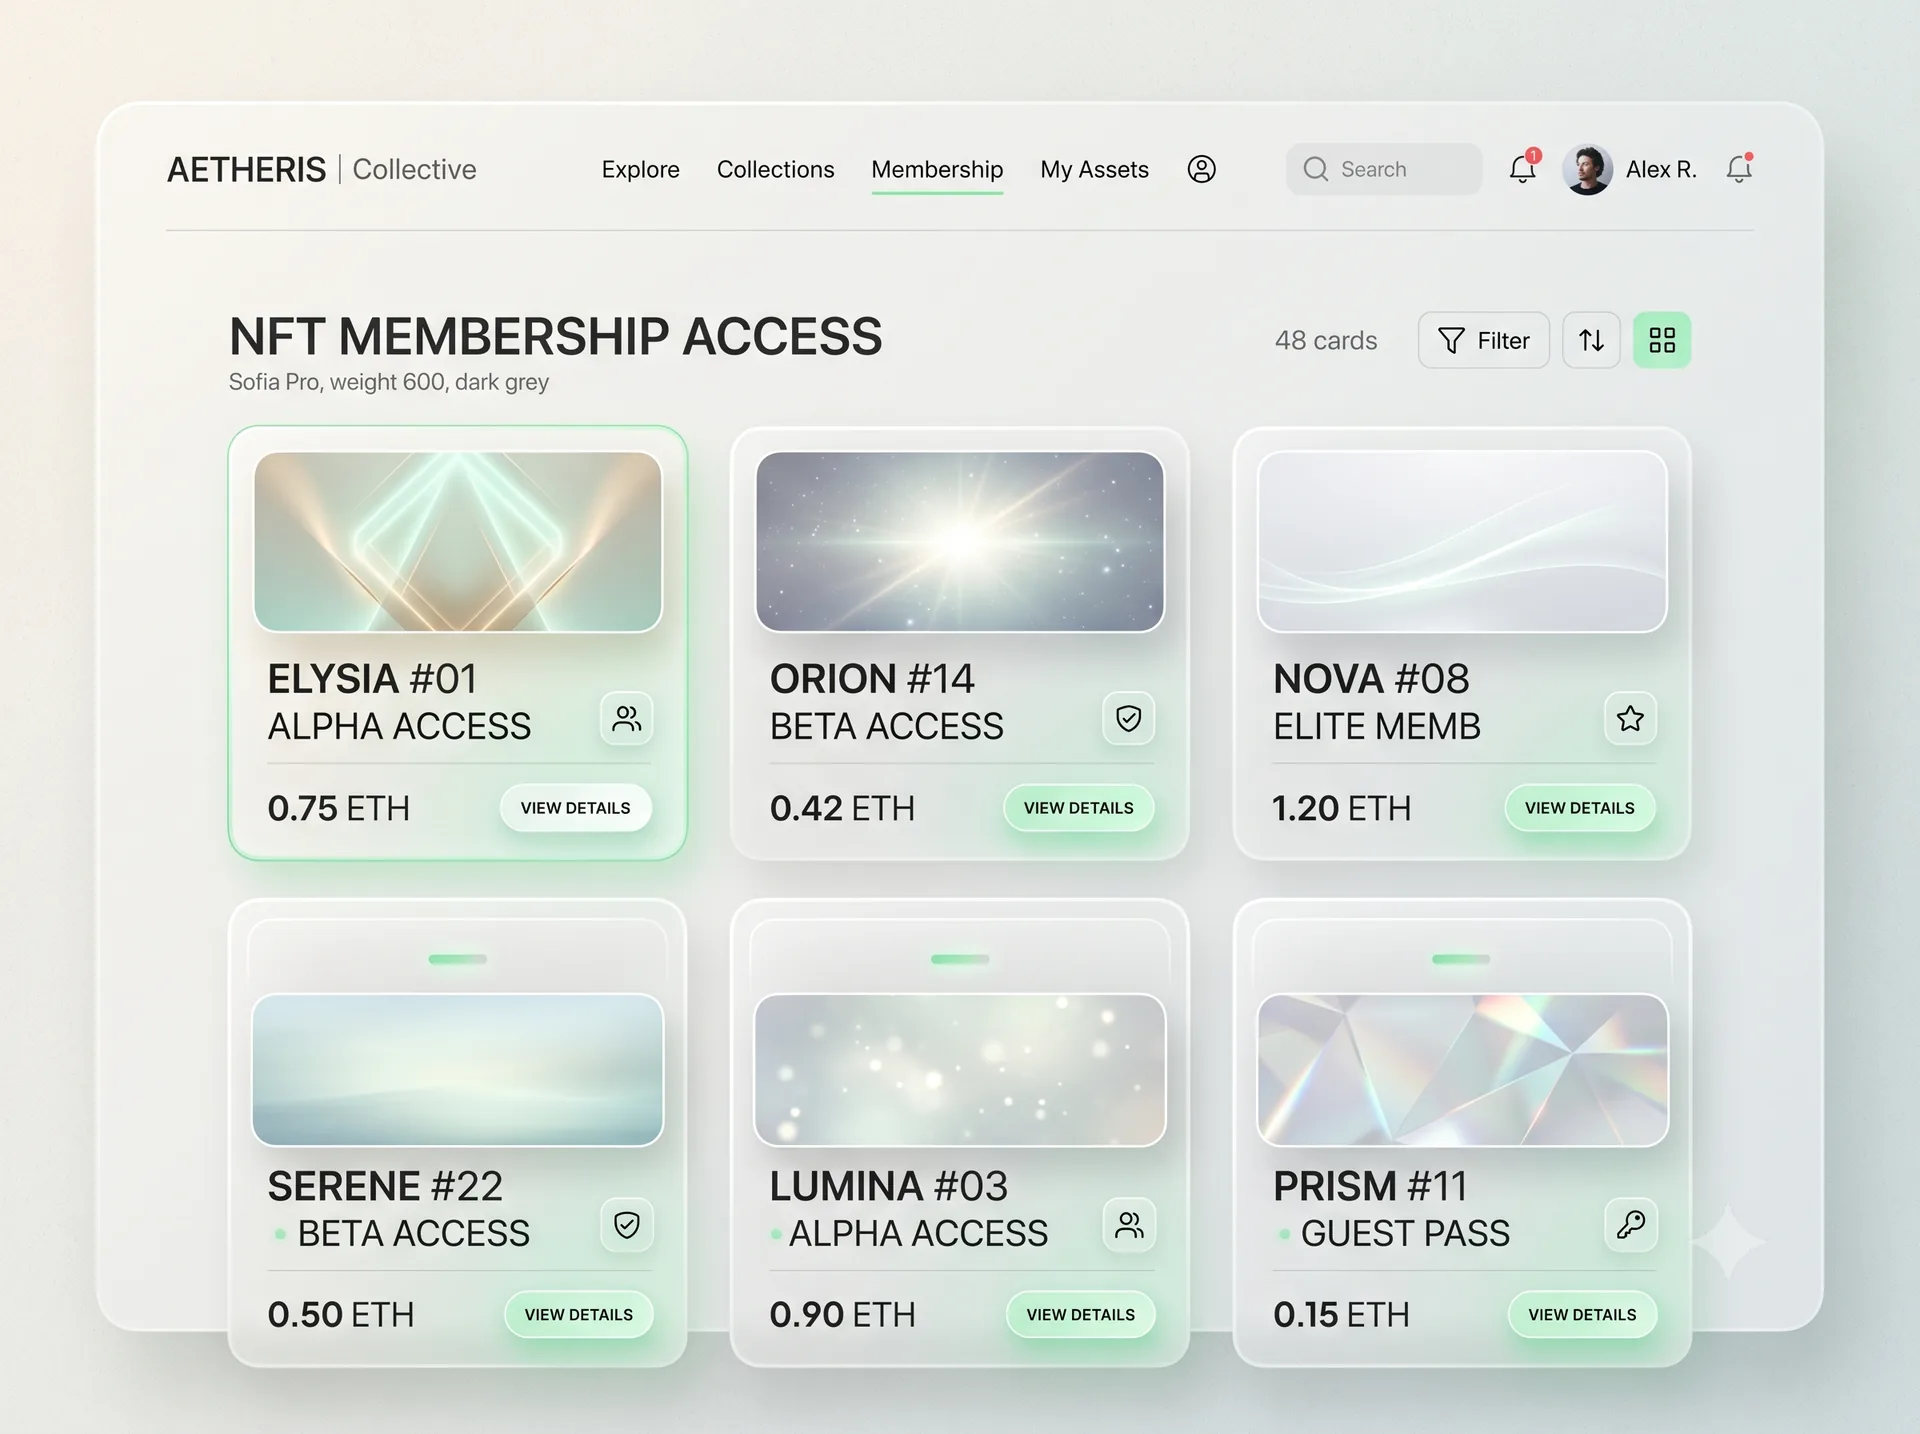1920x1434 pixels.
Task: Toggle the sort order arrows button
Action: pyautogui.click(x=1591, y=340)
